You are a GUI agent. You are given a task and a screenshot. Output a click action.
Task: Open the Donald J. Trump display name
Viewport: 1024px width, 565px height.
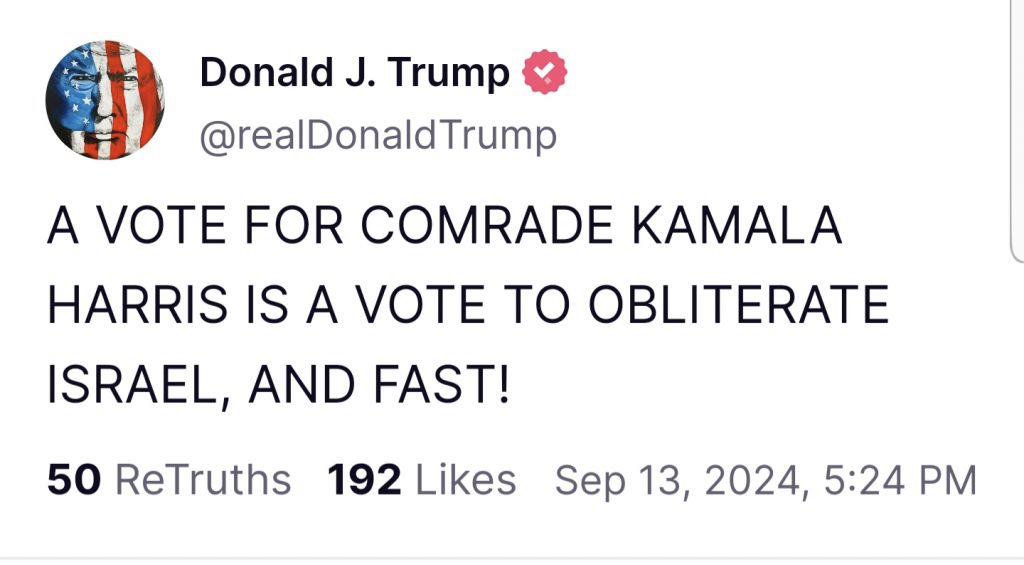355,72
